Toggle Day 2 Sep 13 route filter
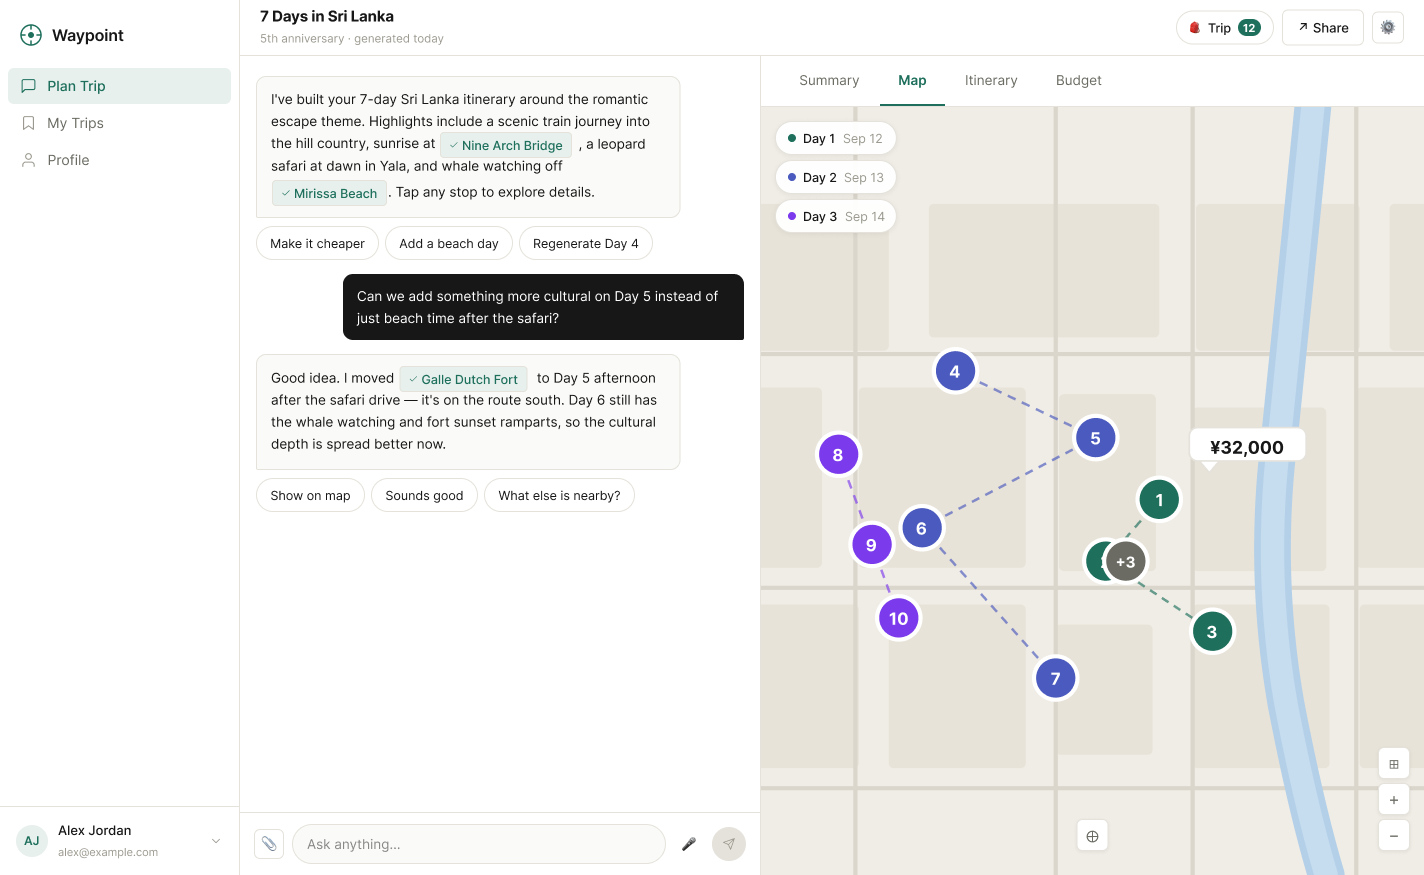Image resolution: width=1424 pixels, height=875 pixels. coord(836,177)
